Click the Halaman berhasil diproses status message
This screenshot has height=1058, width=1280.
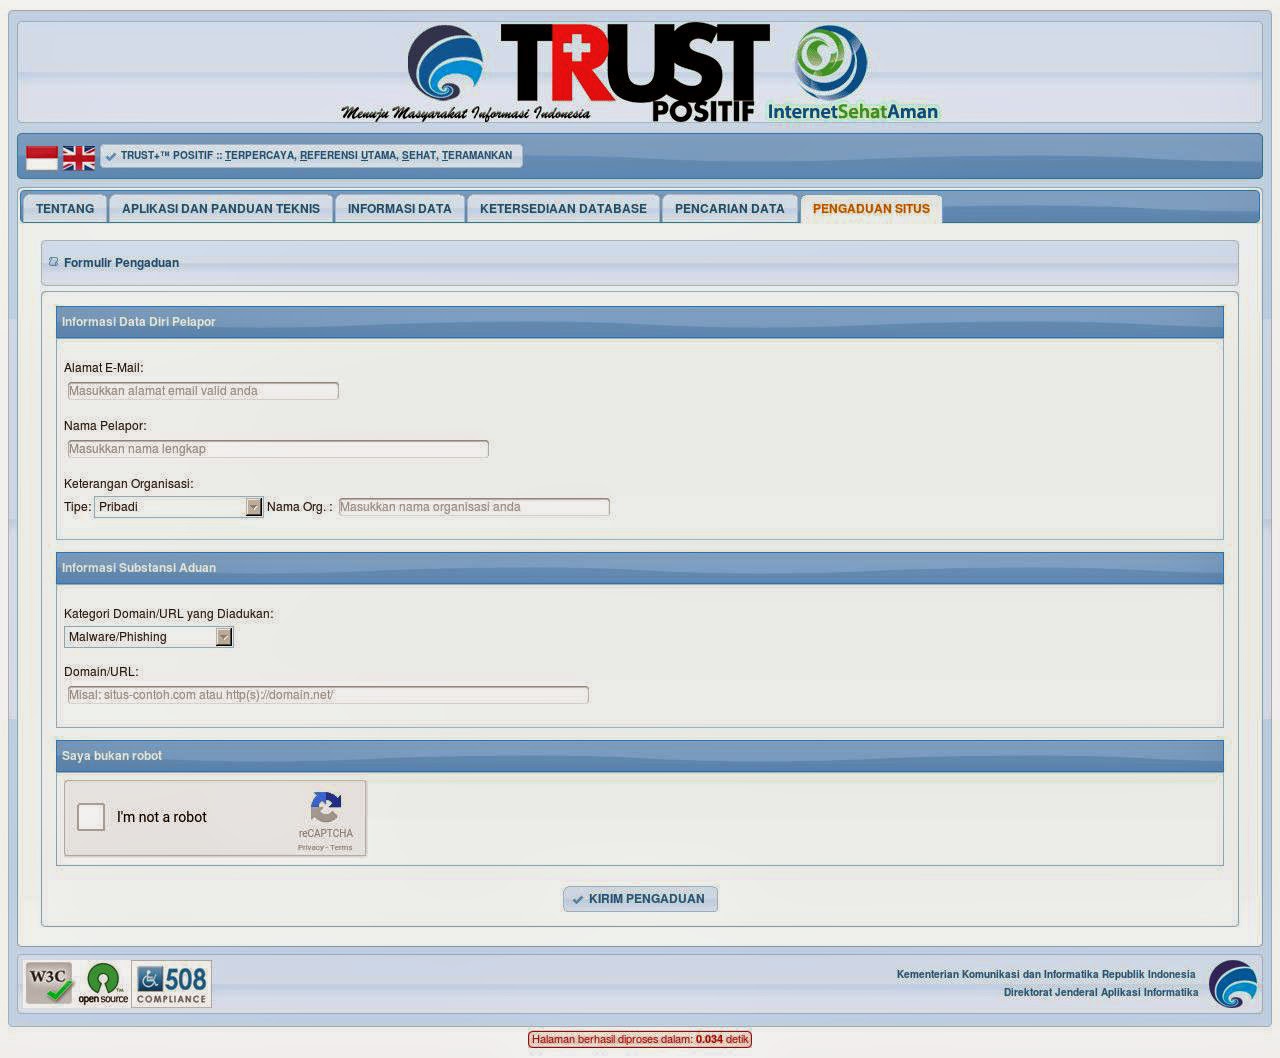coord(640,1039)
